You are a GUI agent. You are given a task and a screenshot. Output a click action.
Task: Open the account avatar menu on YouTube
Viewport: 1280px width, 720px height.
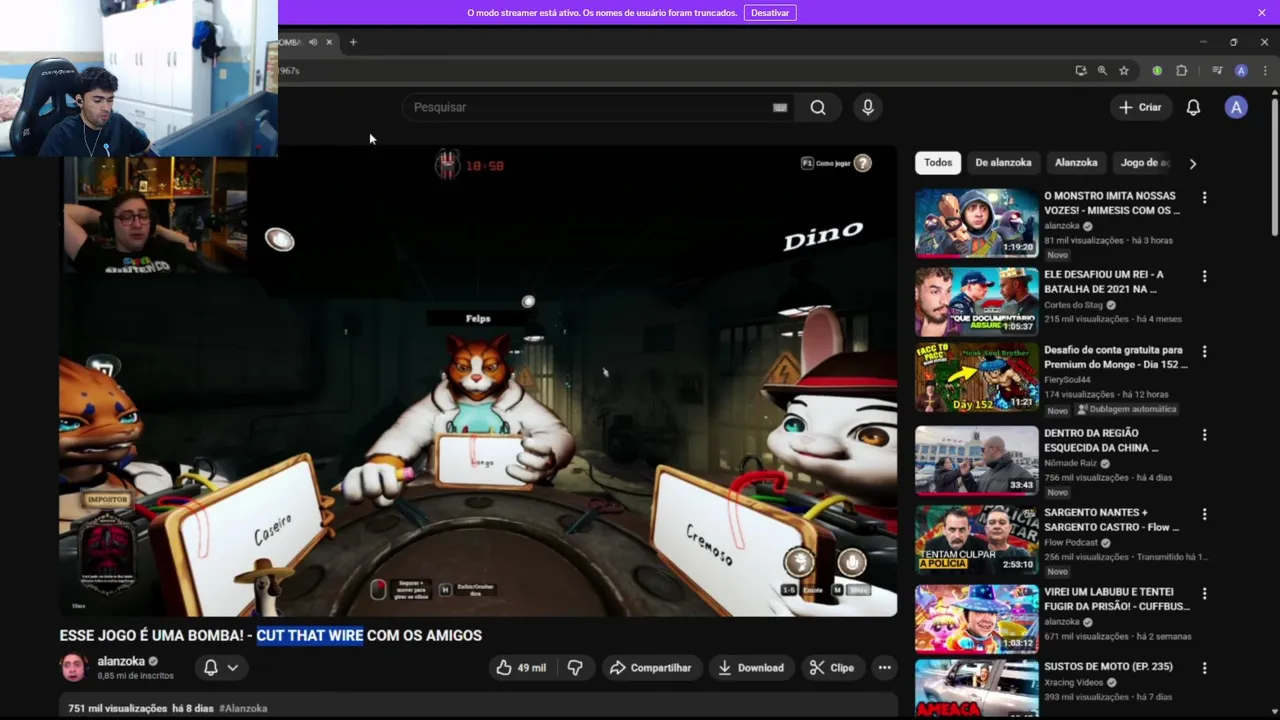pyautogui.click(x=1237, y=107)
